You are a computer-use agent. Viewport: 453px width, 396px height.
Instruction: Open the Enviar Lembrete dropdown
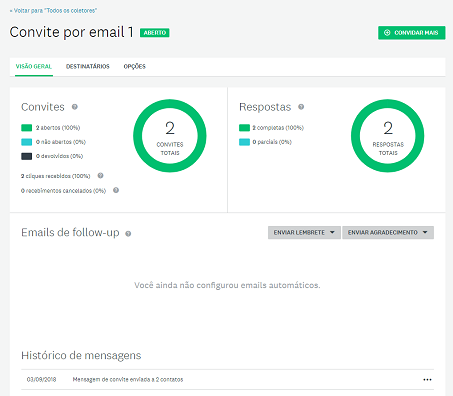(x=304, y=232)
